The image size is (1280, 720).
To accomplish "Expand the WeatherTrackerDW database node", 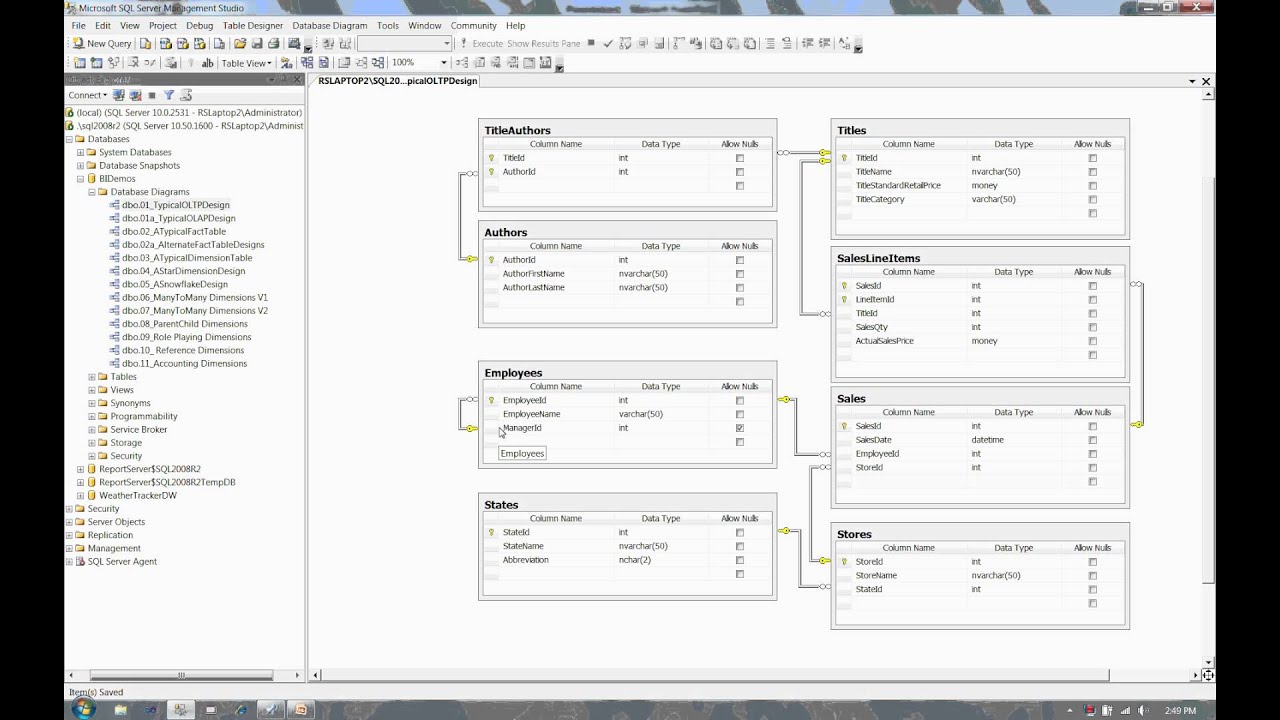I will pyautogui.click(x=81, y=495).
